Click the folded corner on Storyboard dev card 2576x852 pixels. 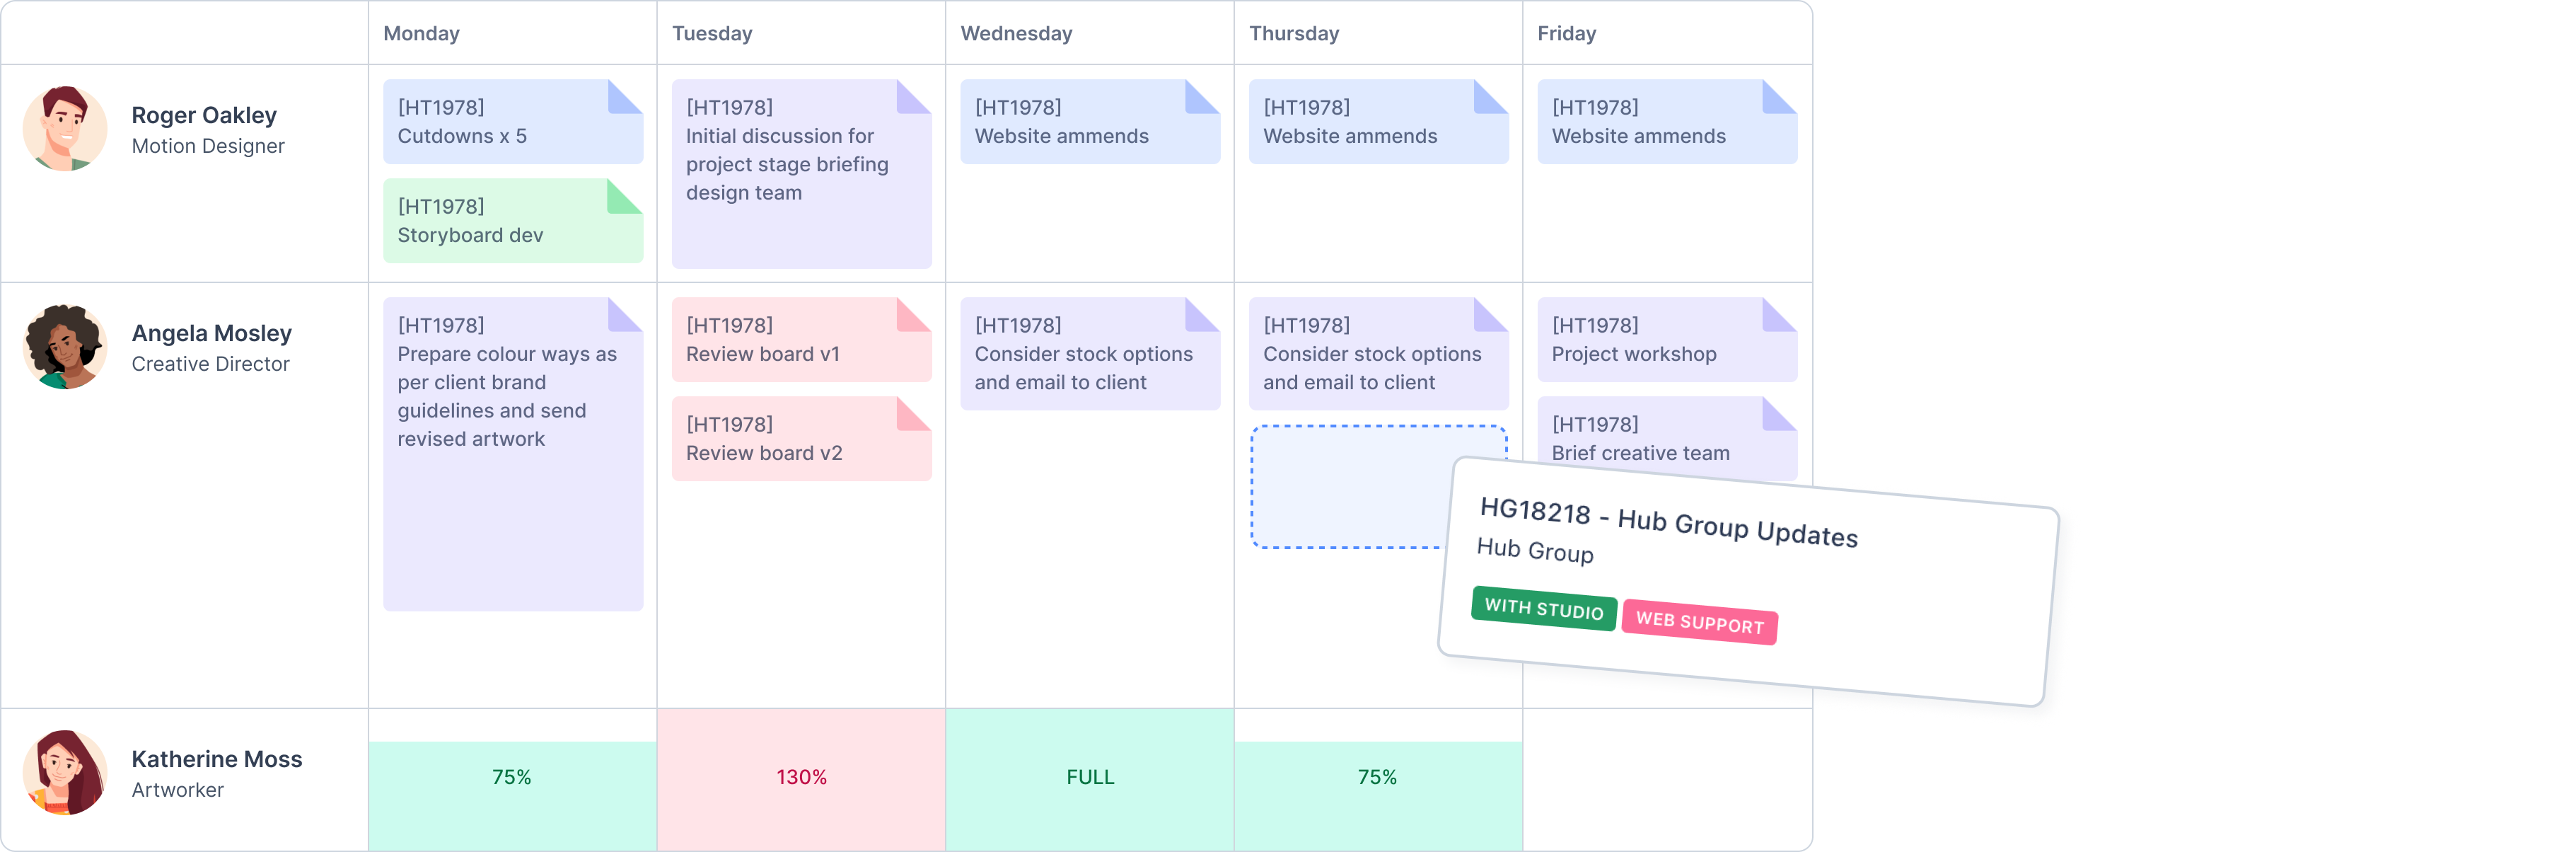point(625,197)
